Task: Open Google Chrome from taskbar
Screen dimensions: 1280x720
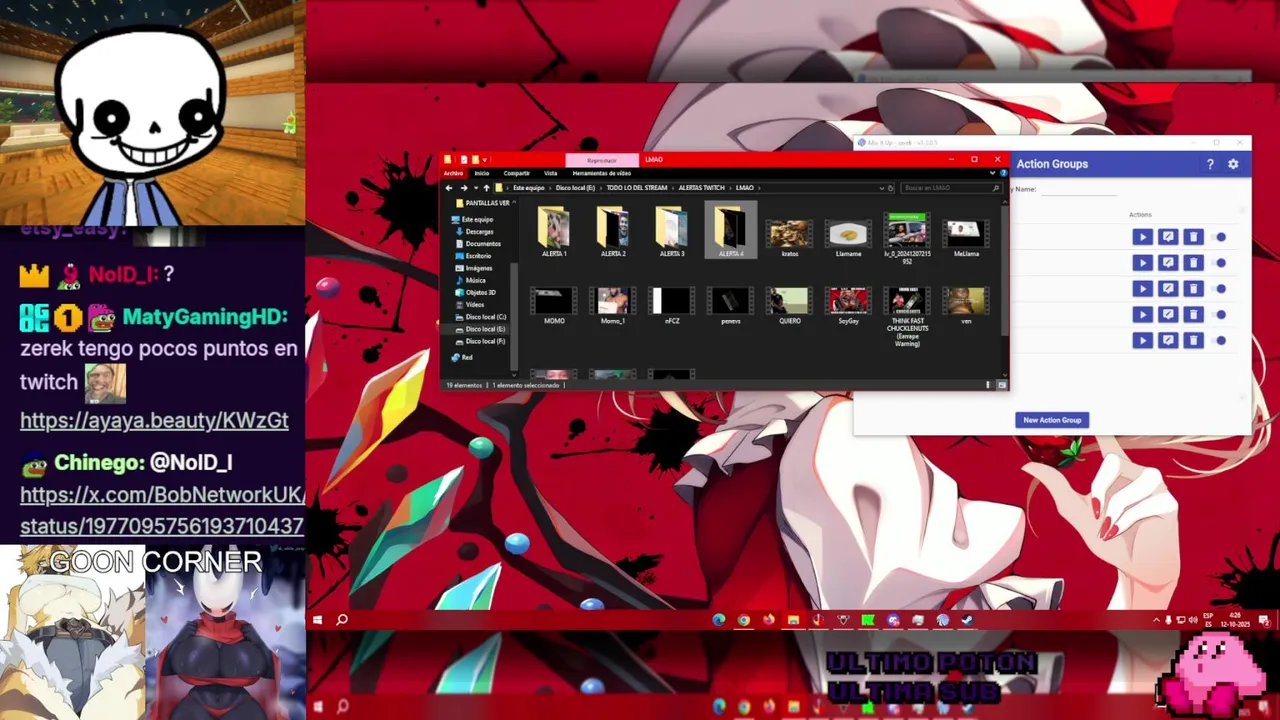Action: tap(744, 620)
